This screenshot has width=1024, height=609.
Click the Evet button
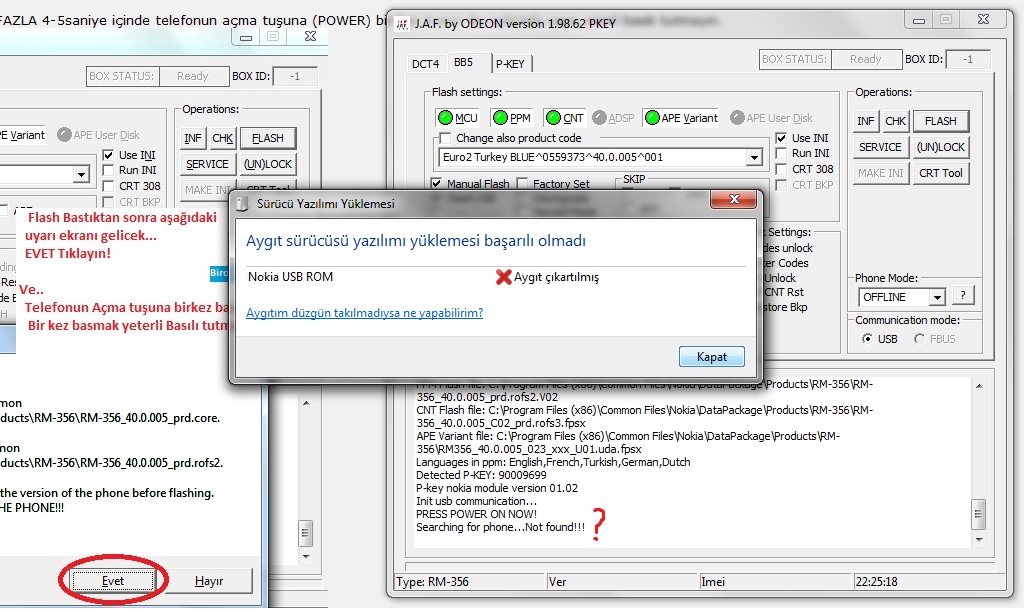113,580
